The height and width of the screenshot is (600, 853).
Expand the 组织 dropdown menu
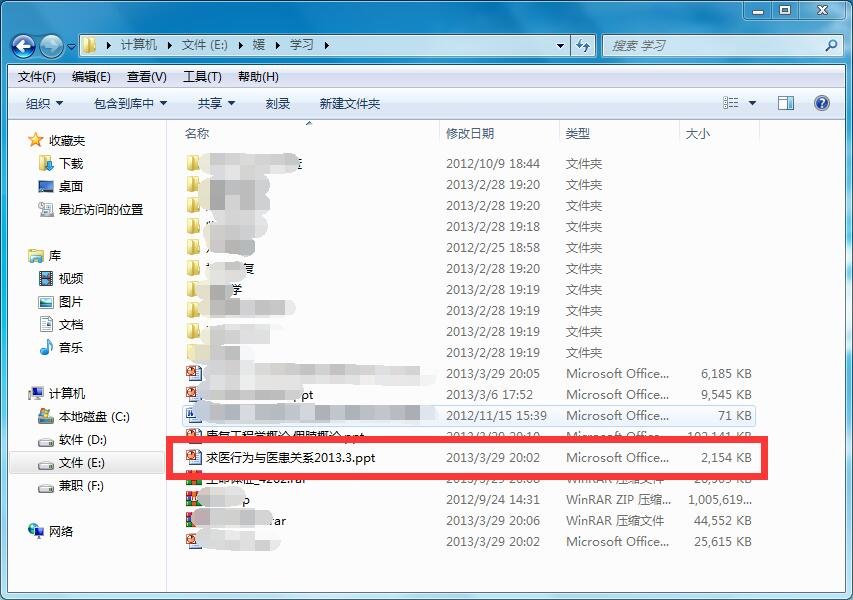point(44,103)
